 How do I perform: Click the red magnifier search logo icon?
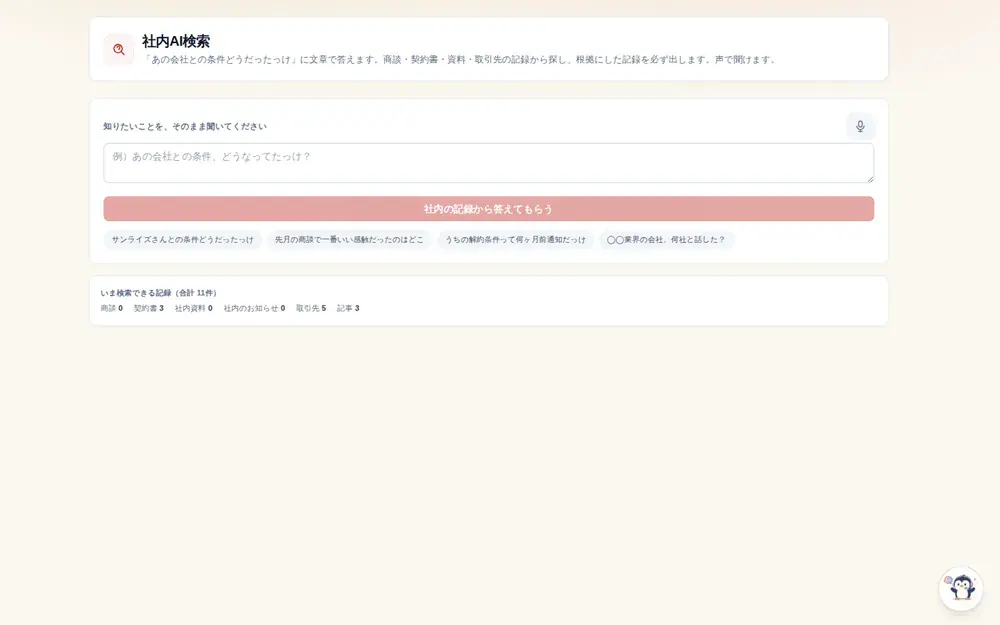click(119, 49)
